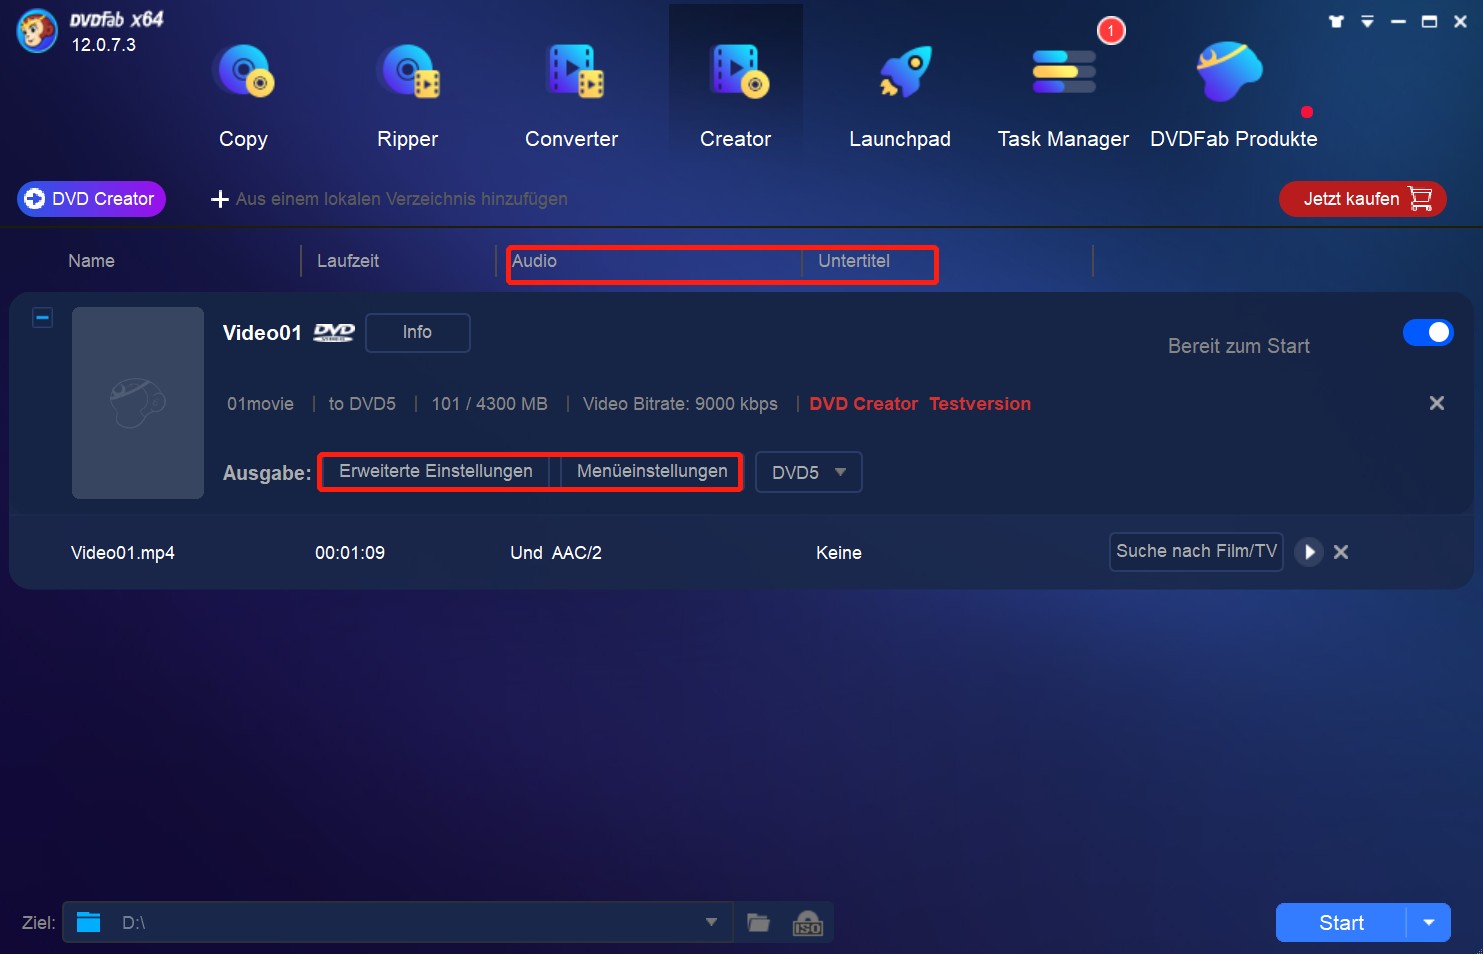
Task: Open the Converter module
Action: click(571, 95)
